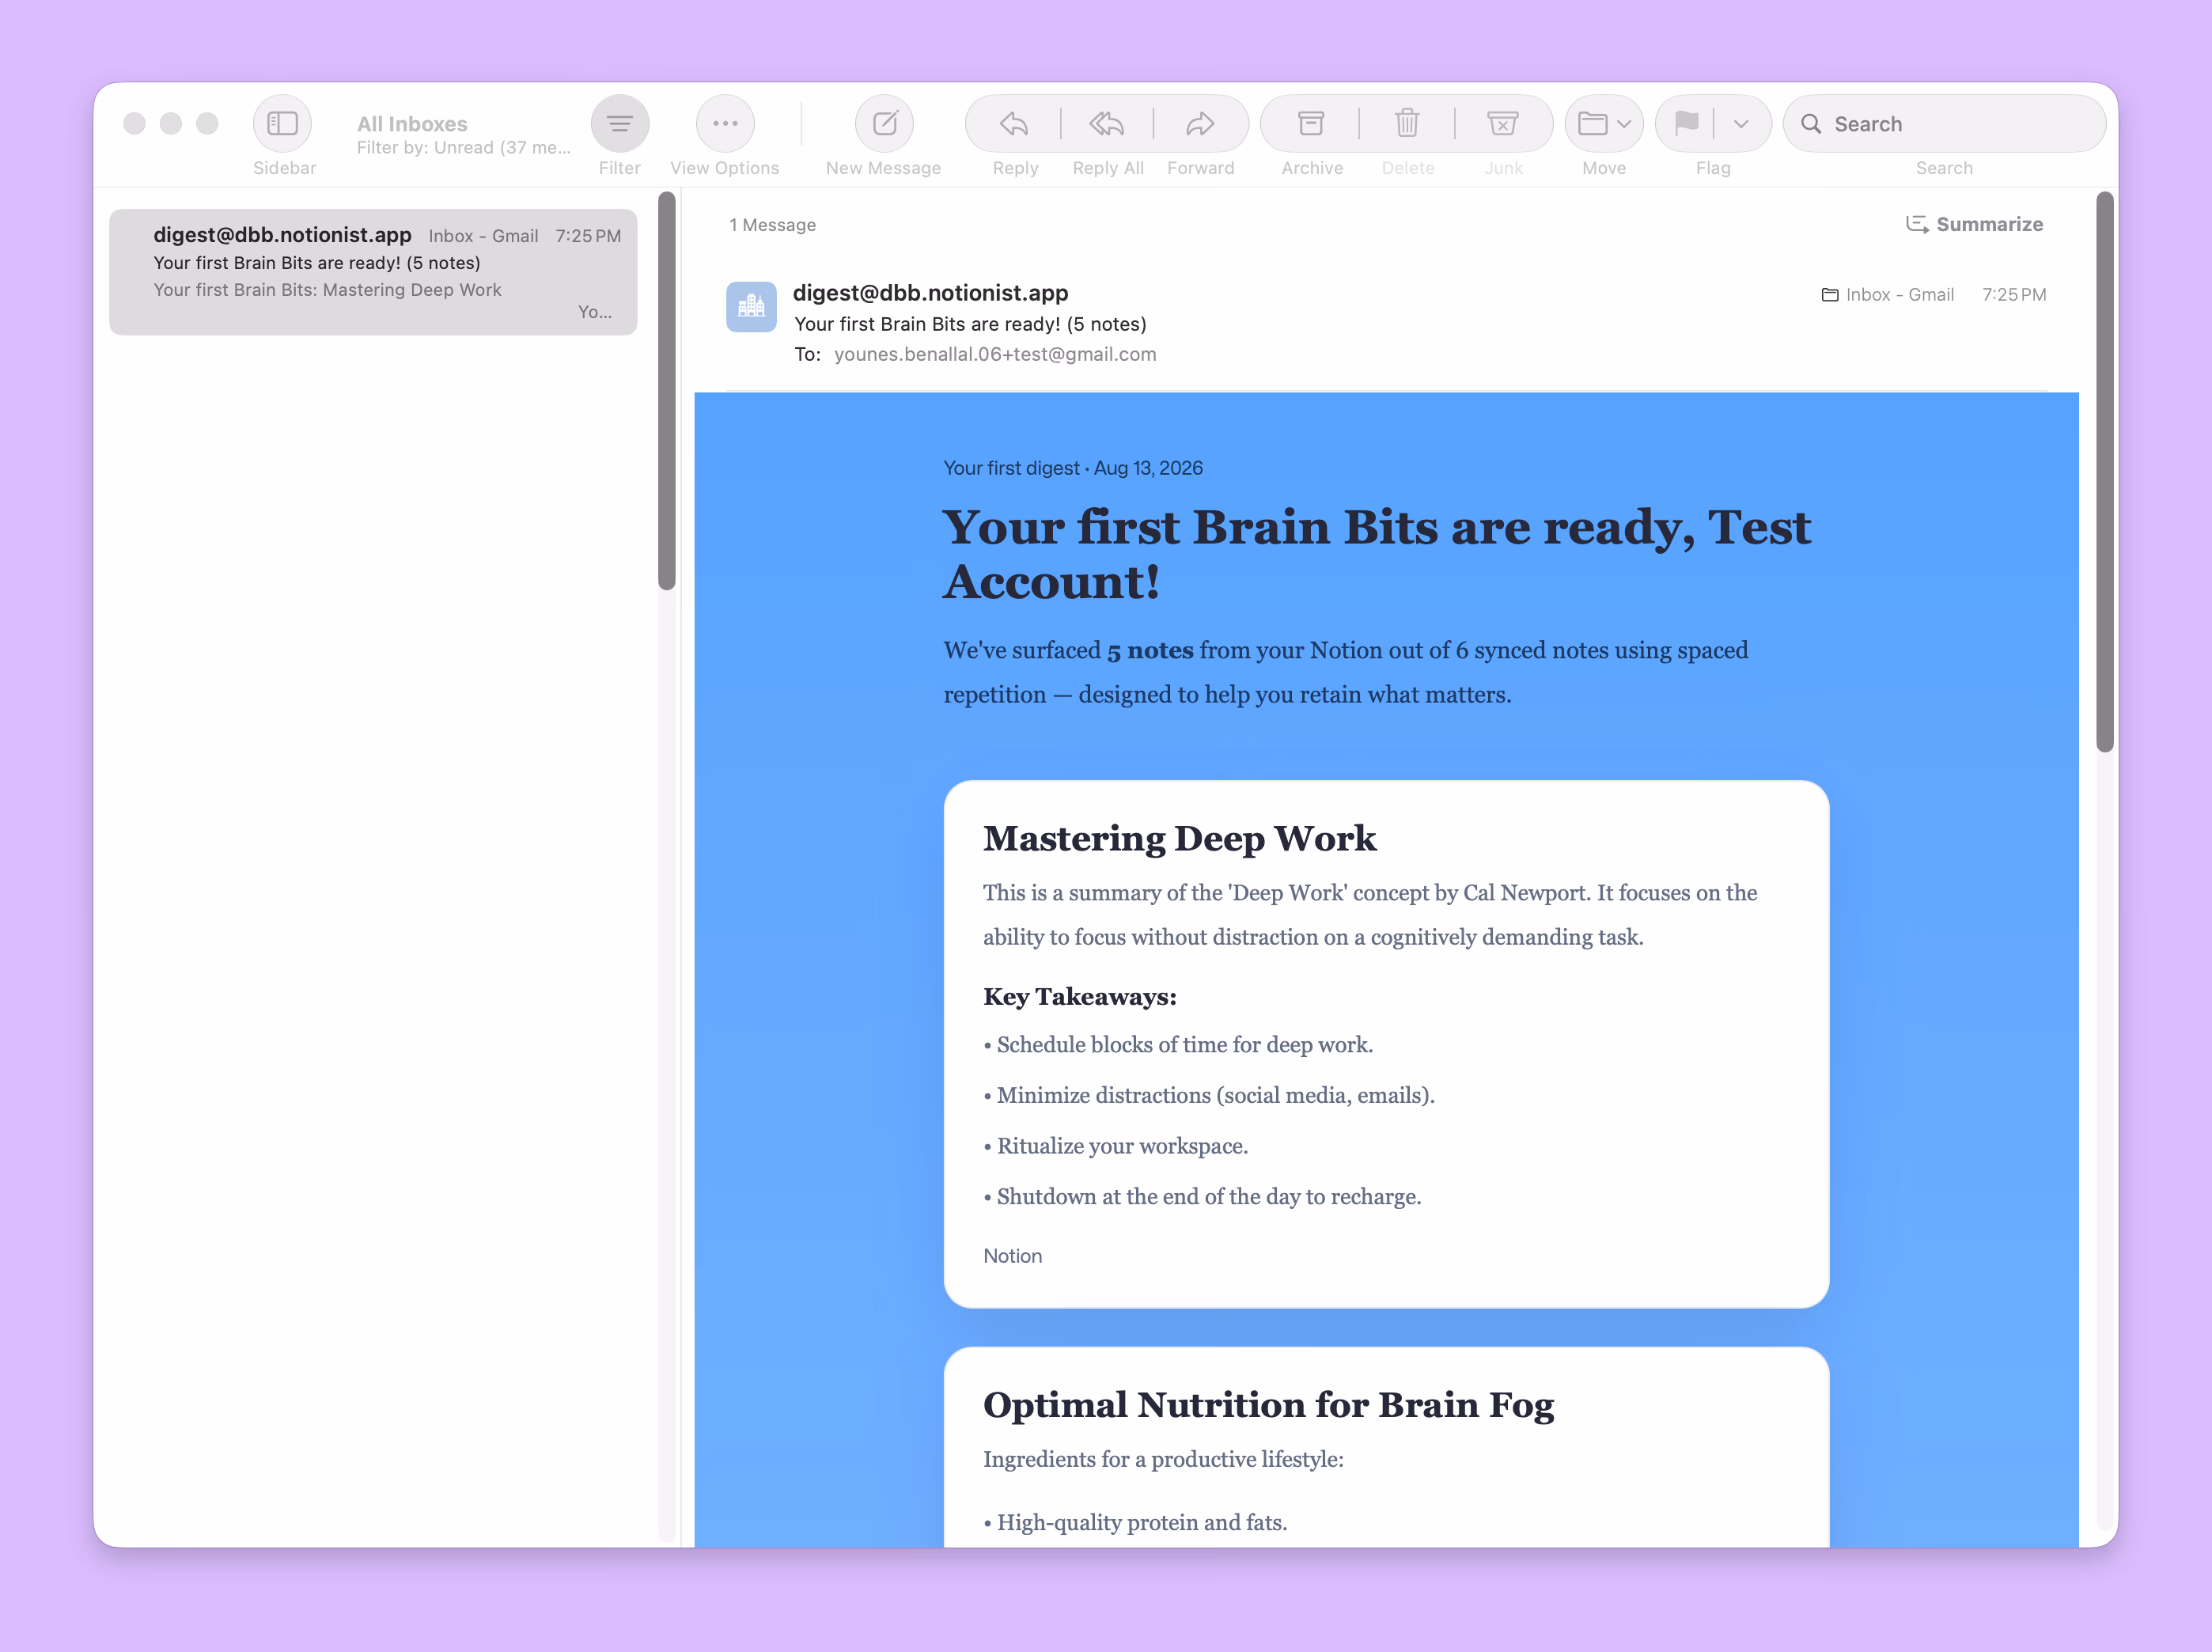Click the message body scrollbar
This screenshot has height=1652, width=2212.
pos(2104,472)
